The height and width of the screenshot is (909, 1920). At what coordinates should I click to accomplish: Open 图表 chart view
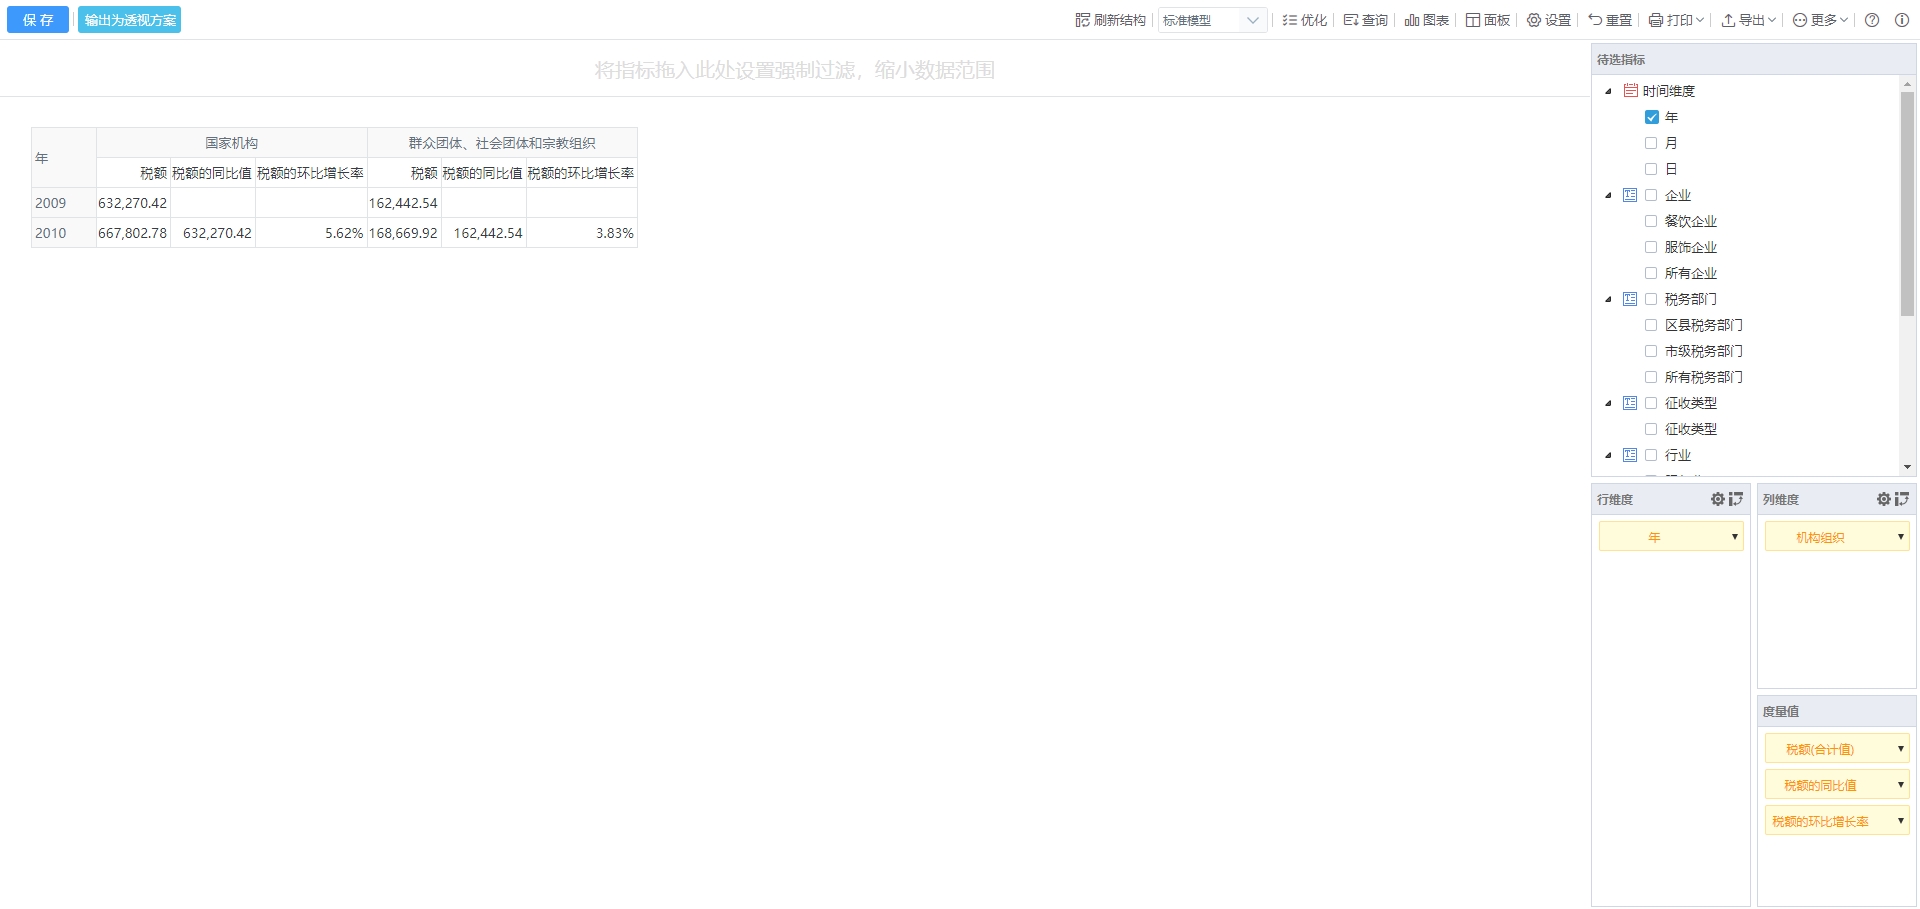[x=1426, y=20]
